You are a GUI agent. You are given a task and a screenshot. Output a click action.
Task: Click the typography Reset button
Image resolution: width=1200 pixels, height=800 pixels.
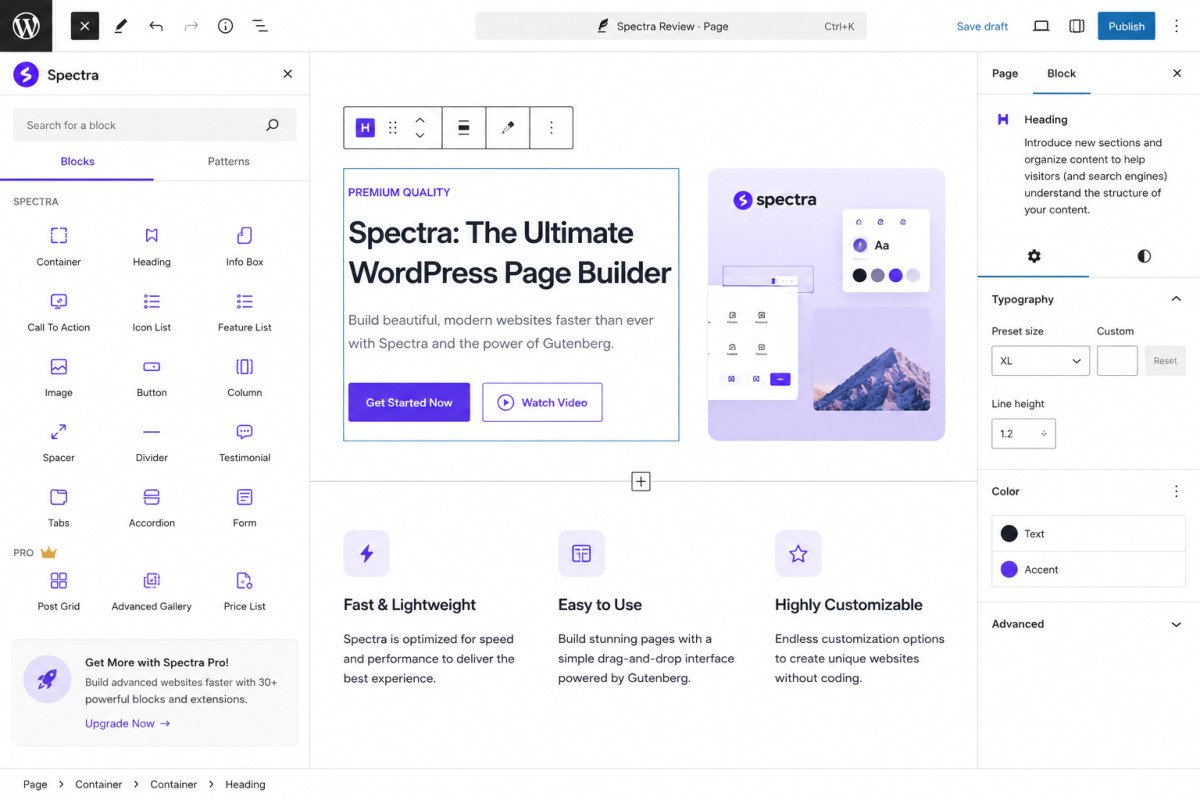[x=1165, y=361]
